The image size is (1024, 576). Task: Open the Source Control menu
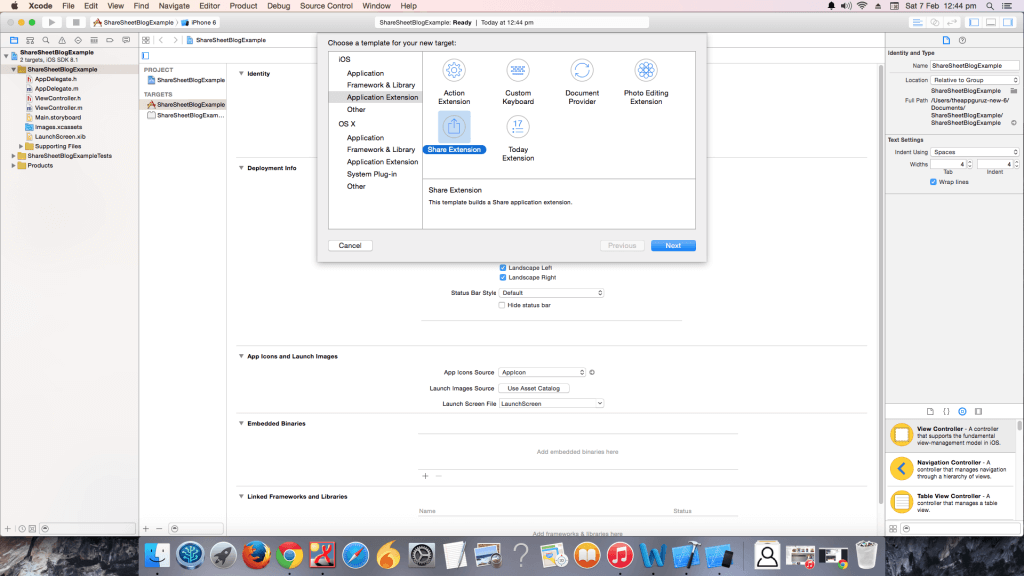326,6
